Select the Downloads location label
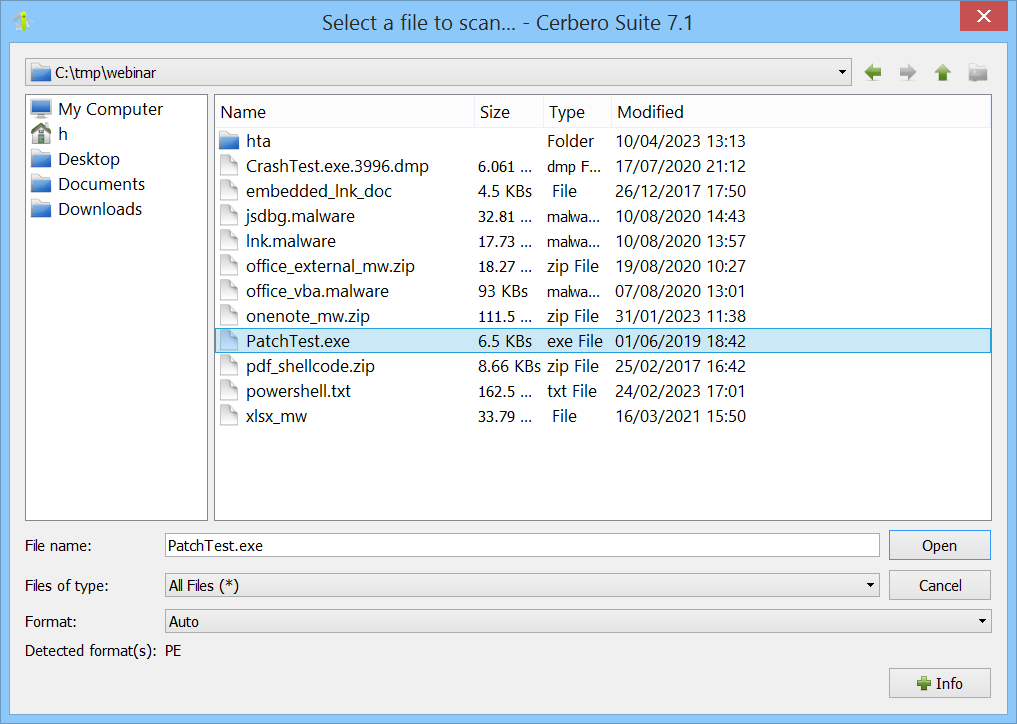 100,209
